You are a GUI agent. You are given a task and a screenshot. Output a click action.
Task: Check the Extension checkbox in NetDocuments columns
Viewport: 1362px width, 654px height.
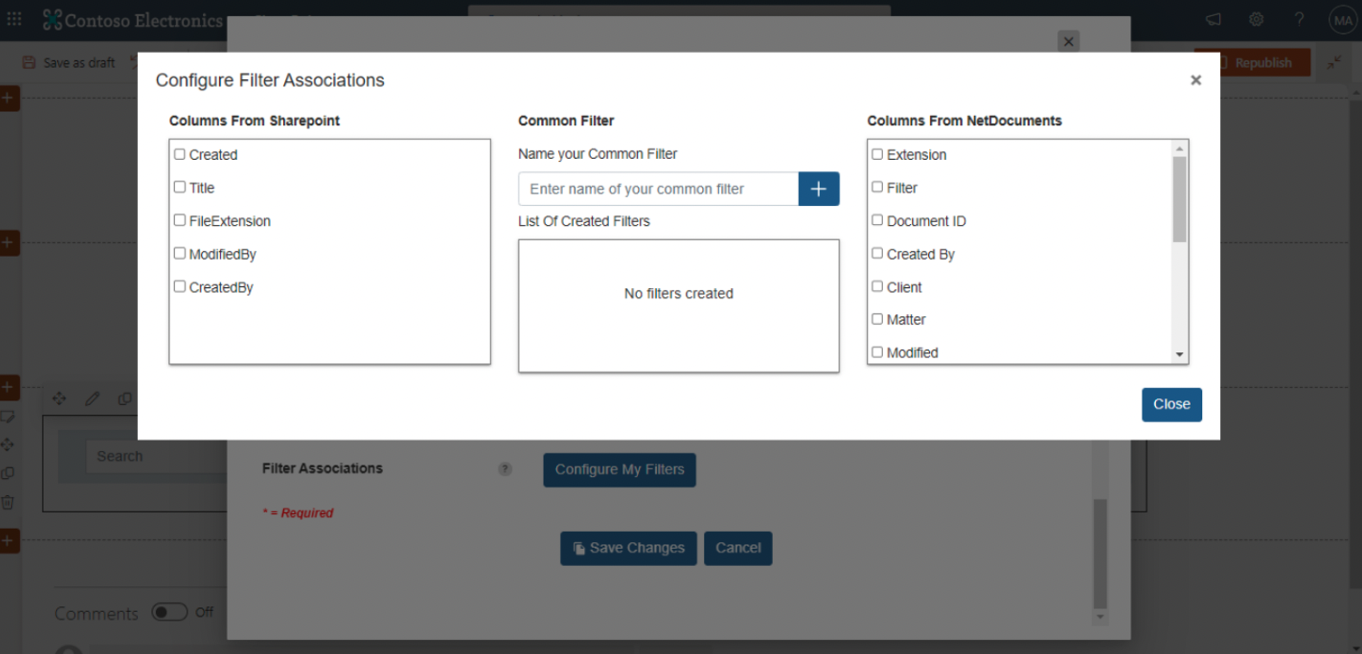coord(877,154)
